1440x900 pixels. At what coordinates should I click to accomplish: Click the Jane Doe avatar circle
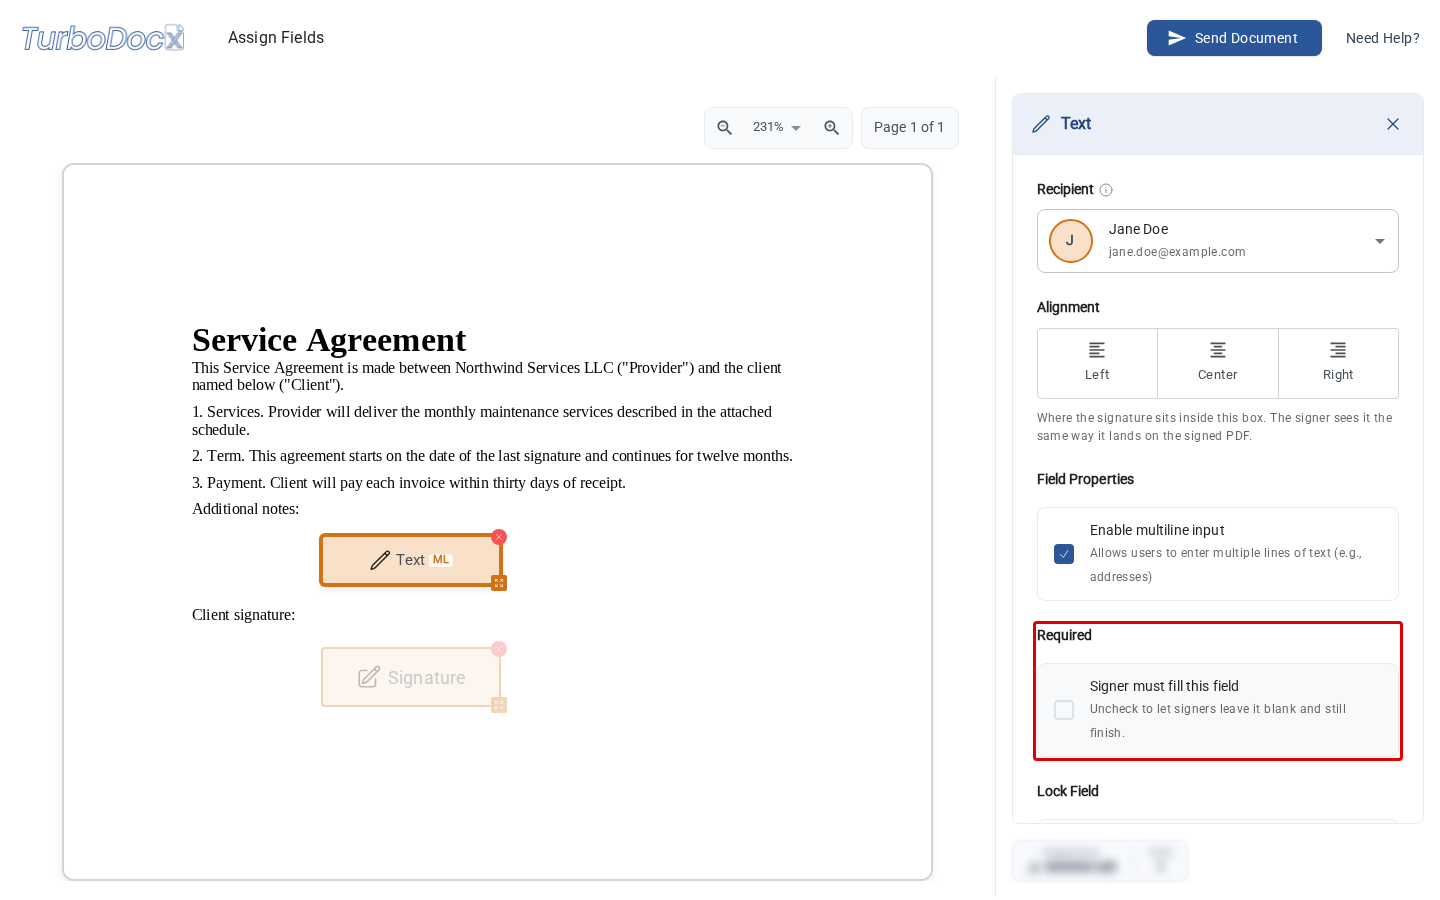coord(1071,241)
